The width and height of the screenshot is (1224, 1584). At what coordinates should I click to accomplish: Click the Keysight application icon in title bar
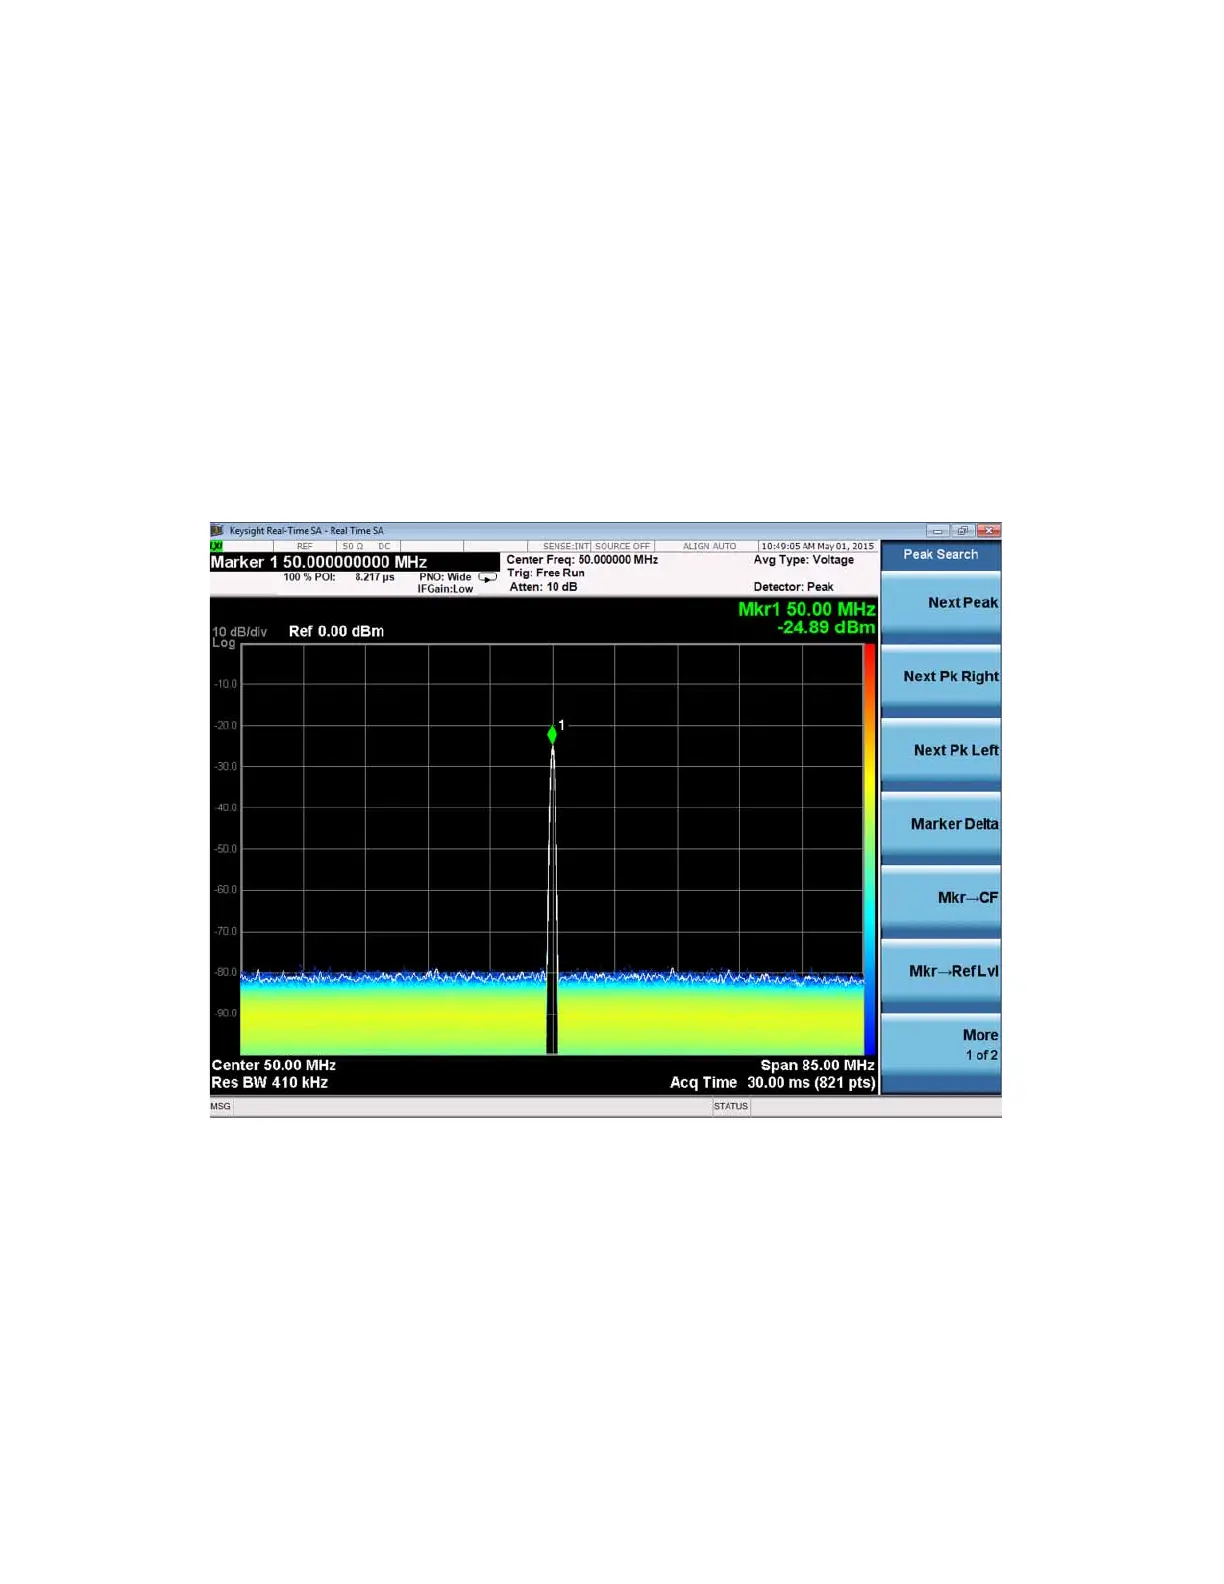click(217, 530)
